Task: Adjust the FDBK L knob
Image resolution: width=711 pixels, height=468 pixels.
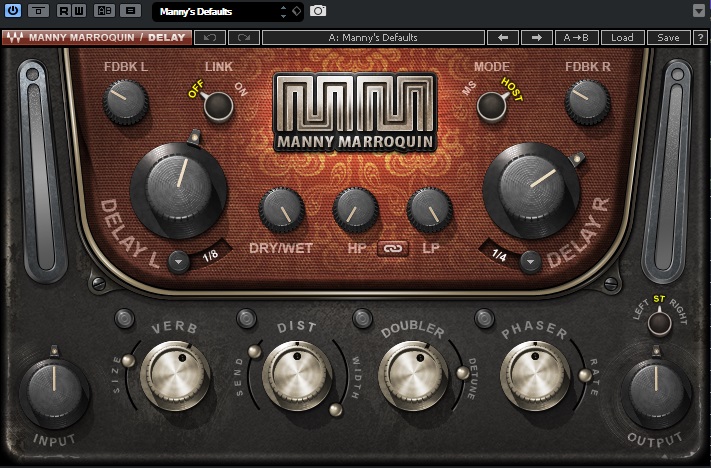Action: [126, 102]
